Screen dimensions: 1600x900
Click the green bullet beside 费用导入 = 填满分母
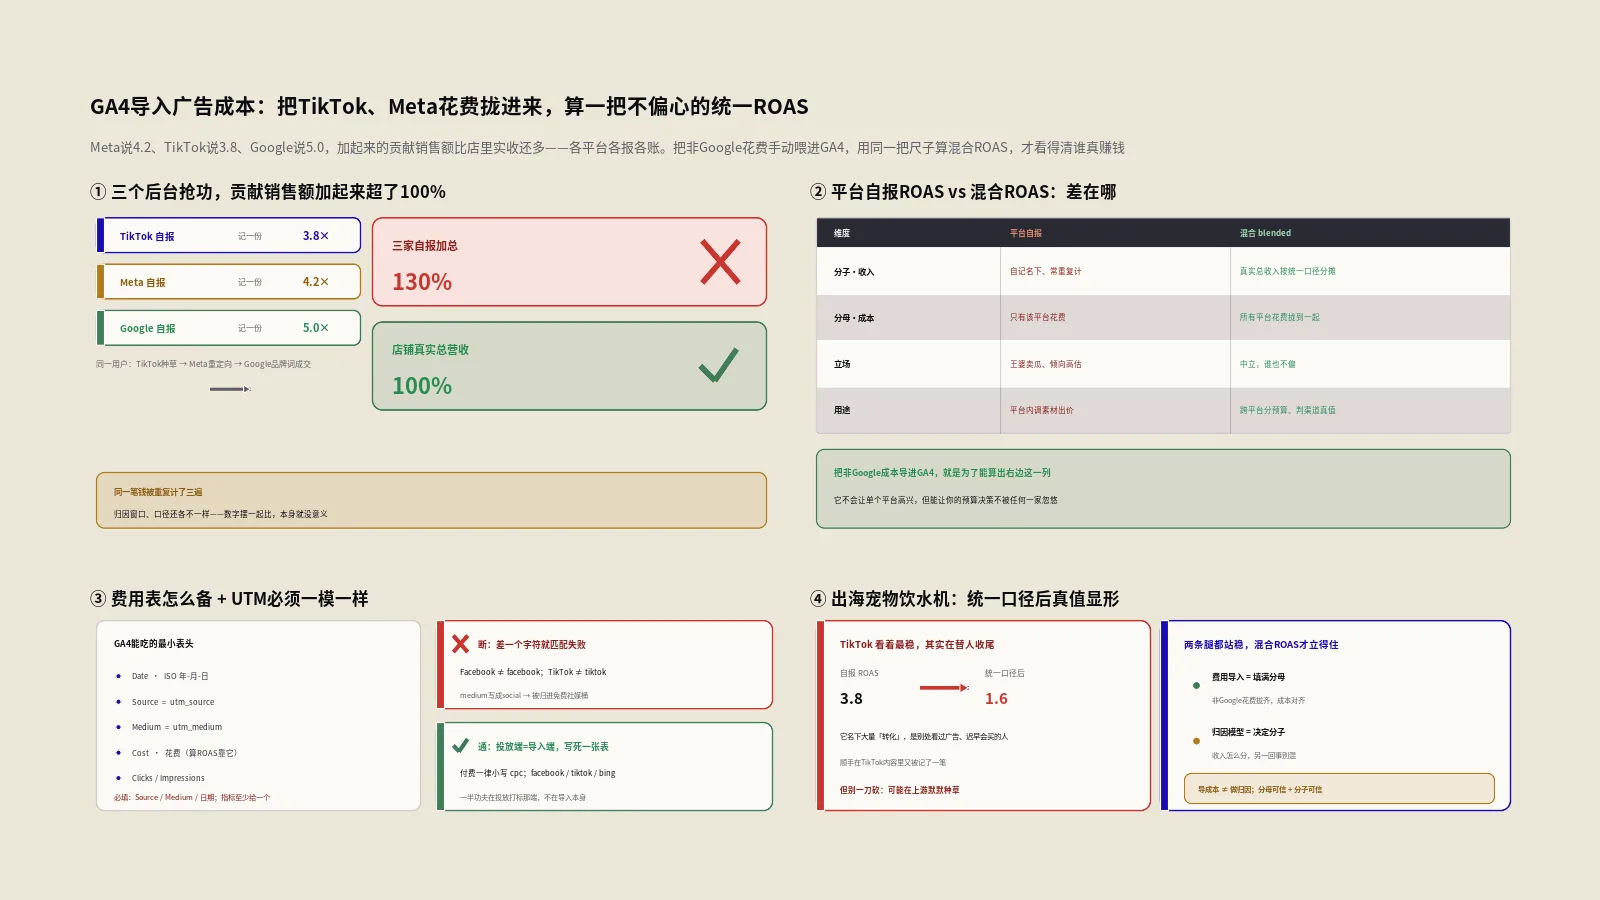pos(1196,685)
